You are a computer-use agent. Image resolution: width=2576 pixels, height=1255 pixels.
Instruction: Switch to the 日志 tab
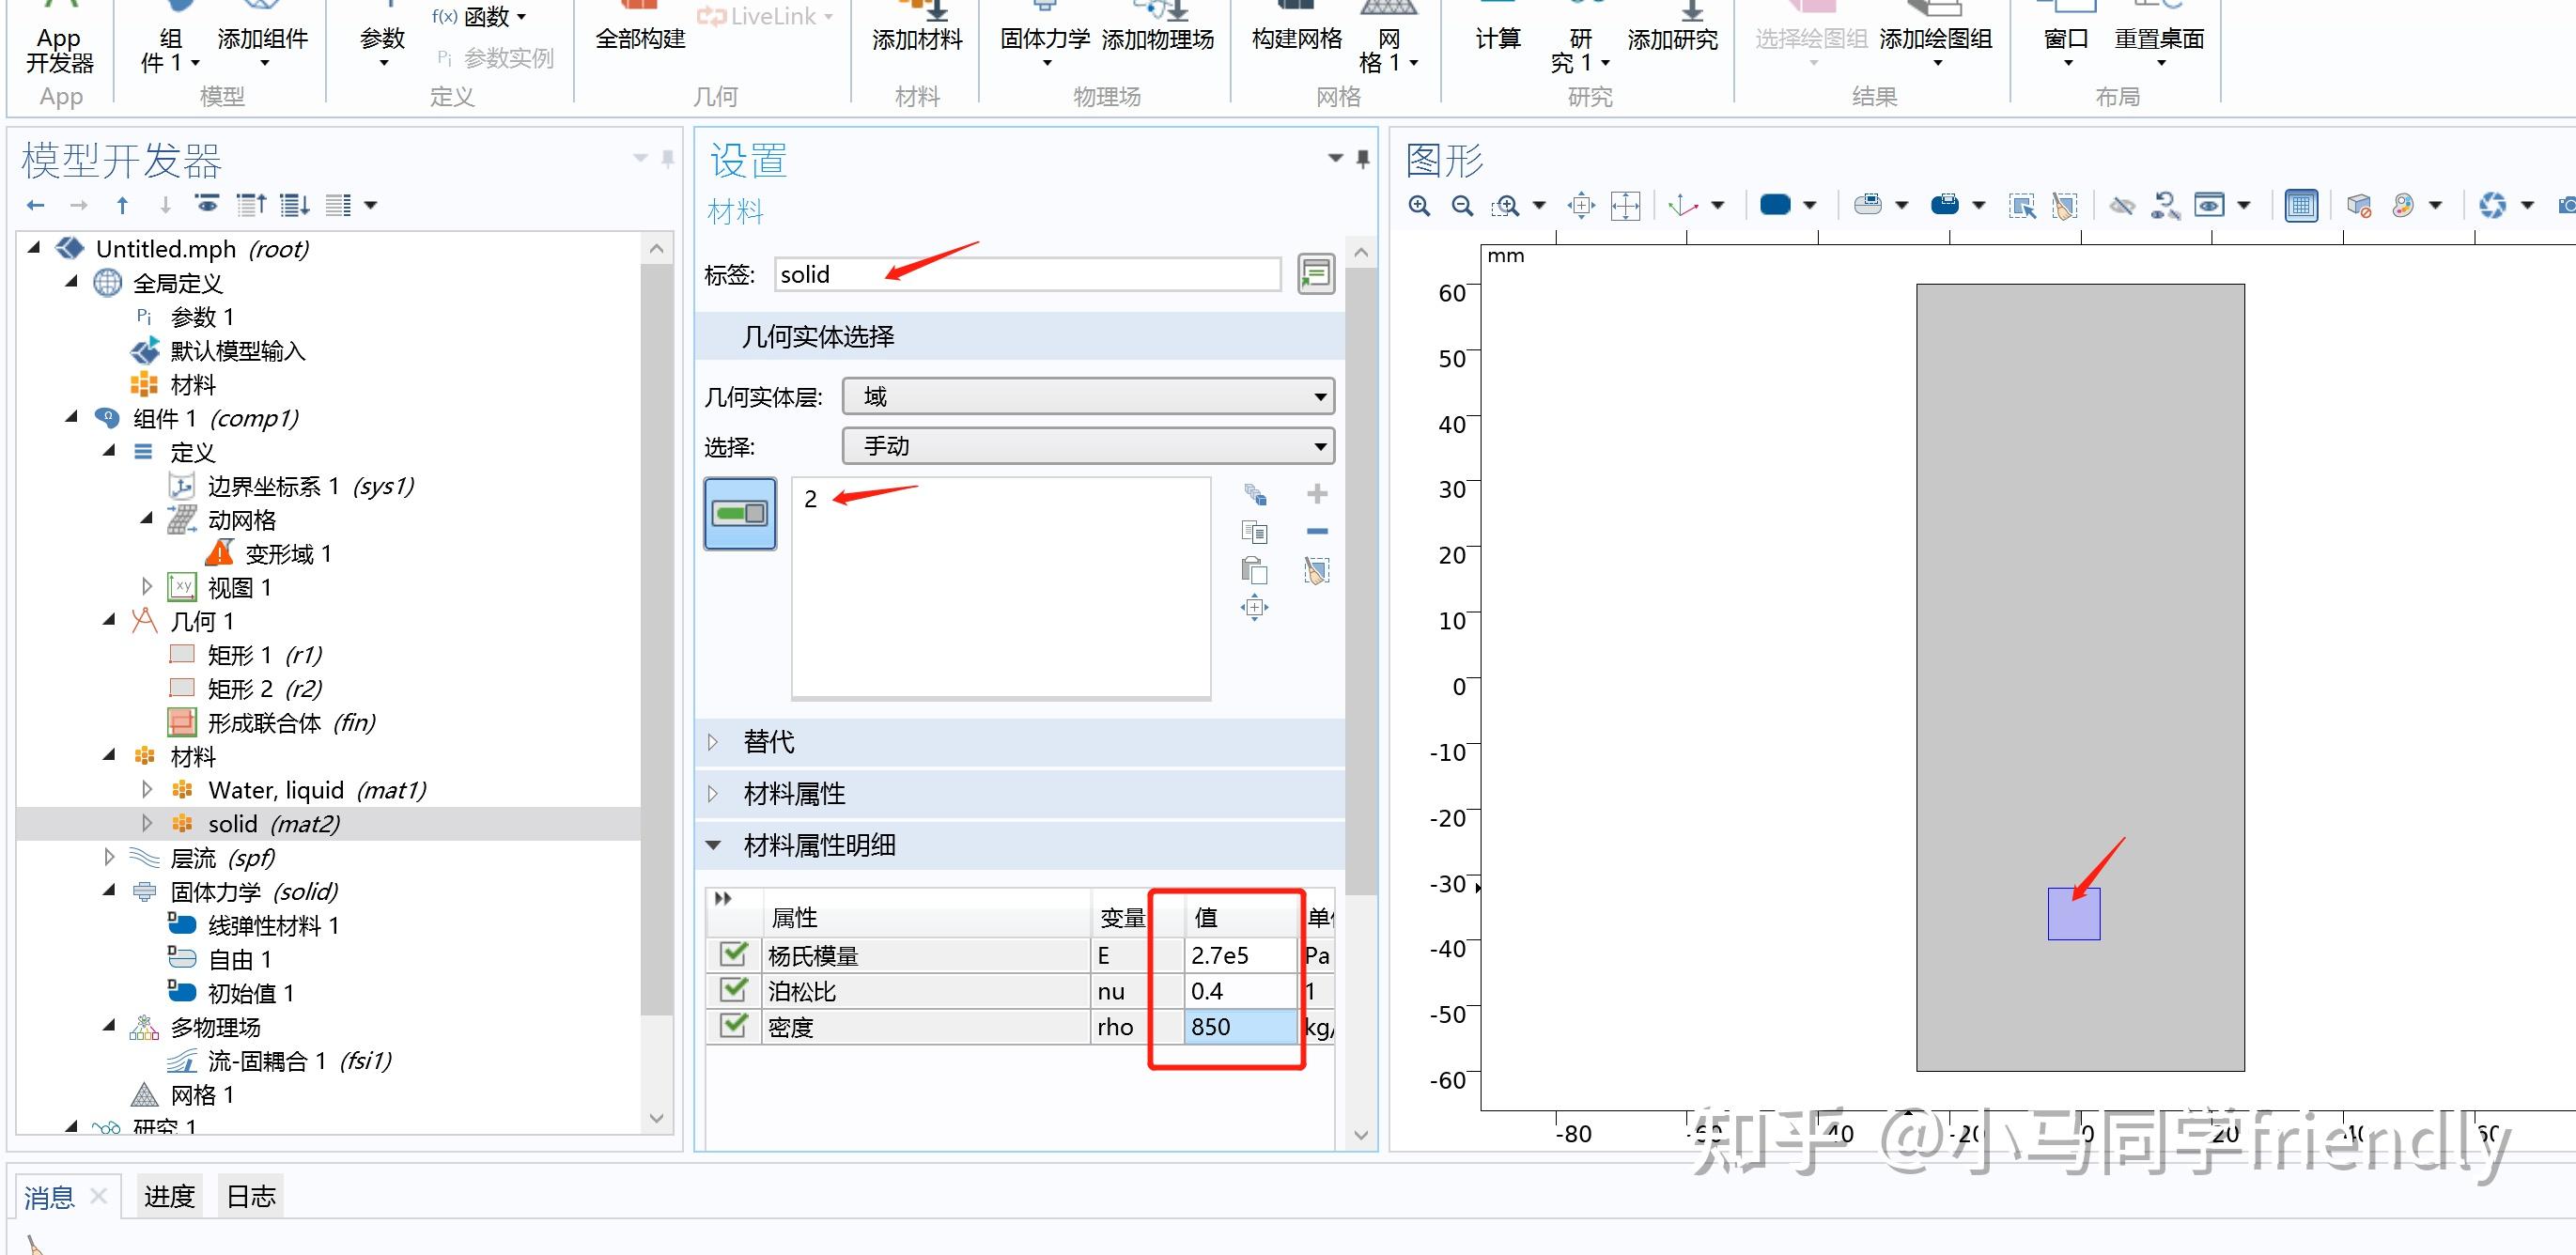tap(251, 1195)
